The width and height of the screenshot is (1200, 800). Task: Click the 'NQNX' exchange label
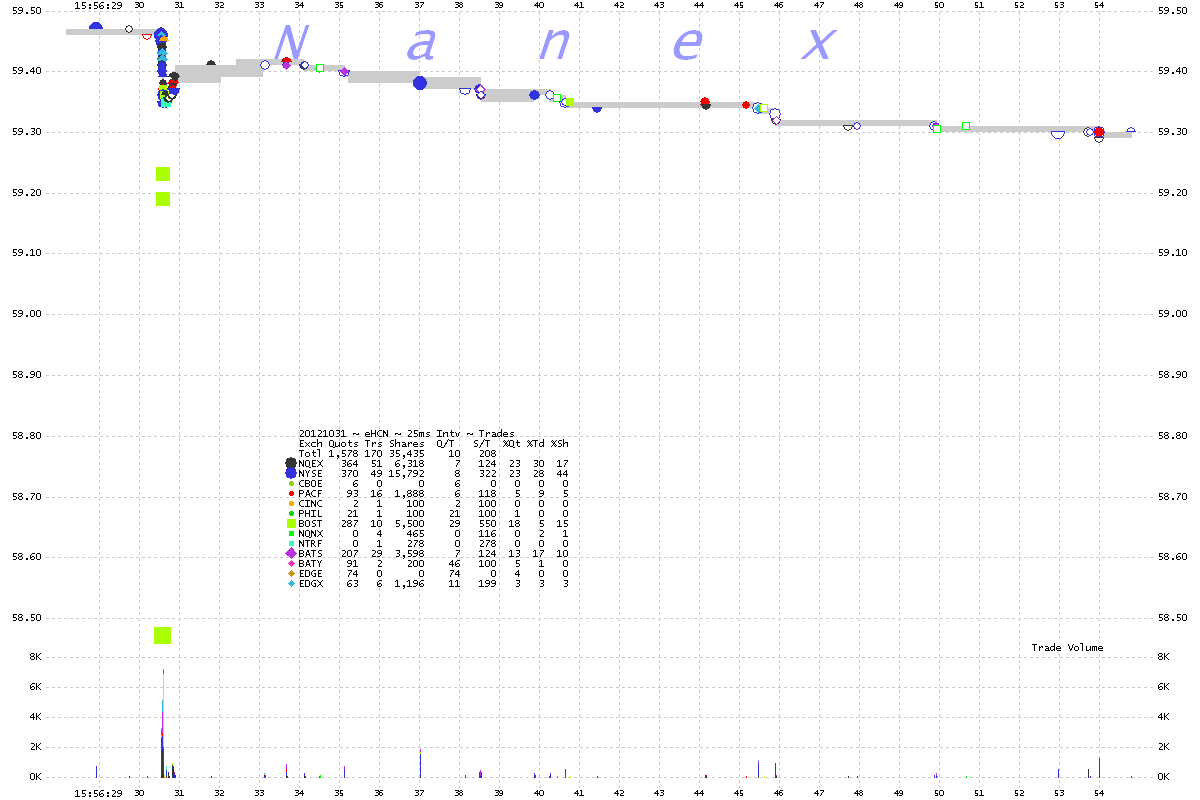coord(311,533)
